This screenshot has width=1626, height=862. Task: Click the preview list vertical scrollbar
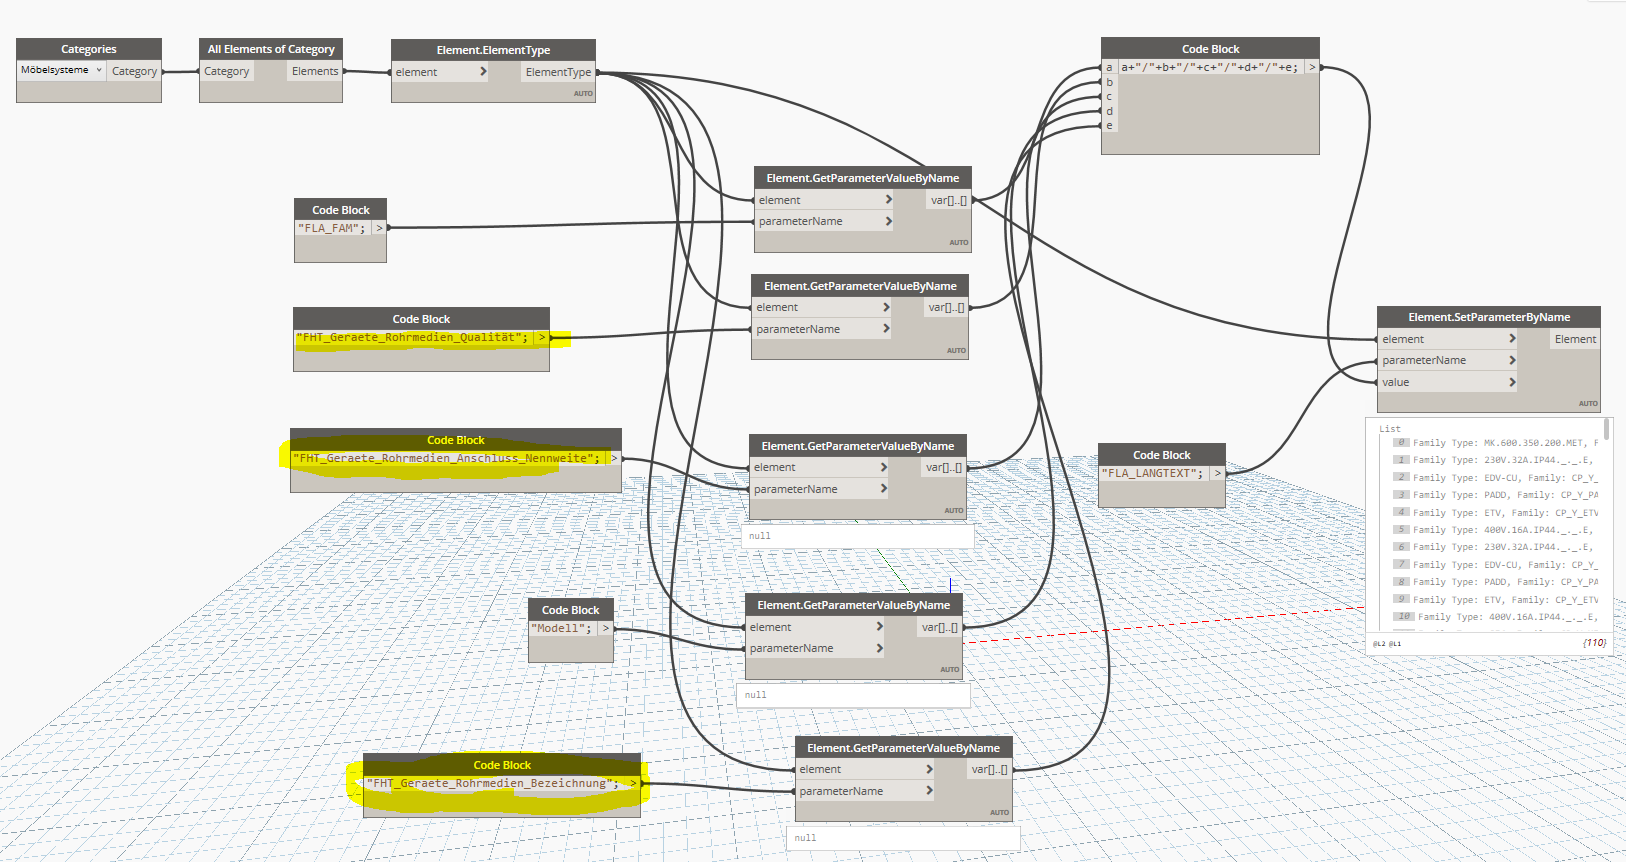pyautogui.click(x=1606, y=430)
